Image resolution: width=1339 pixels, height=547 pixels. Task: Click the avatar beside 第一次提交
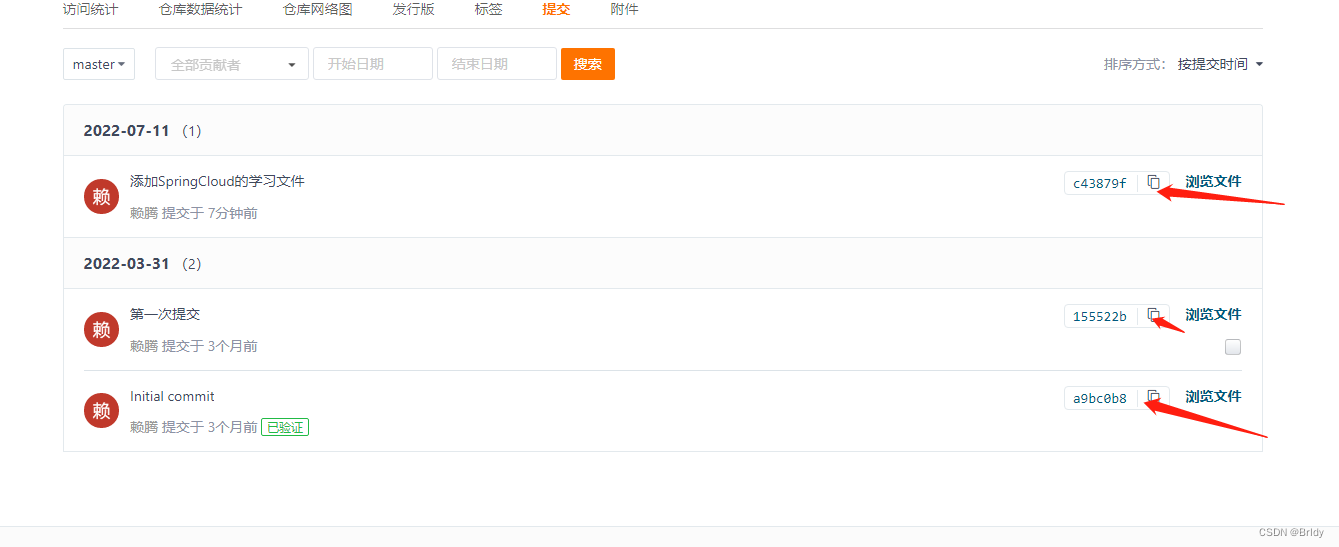pyautogui.click(x=101, y=329)
